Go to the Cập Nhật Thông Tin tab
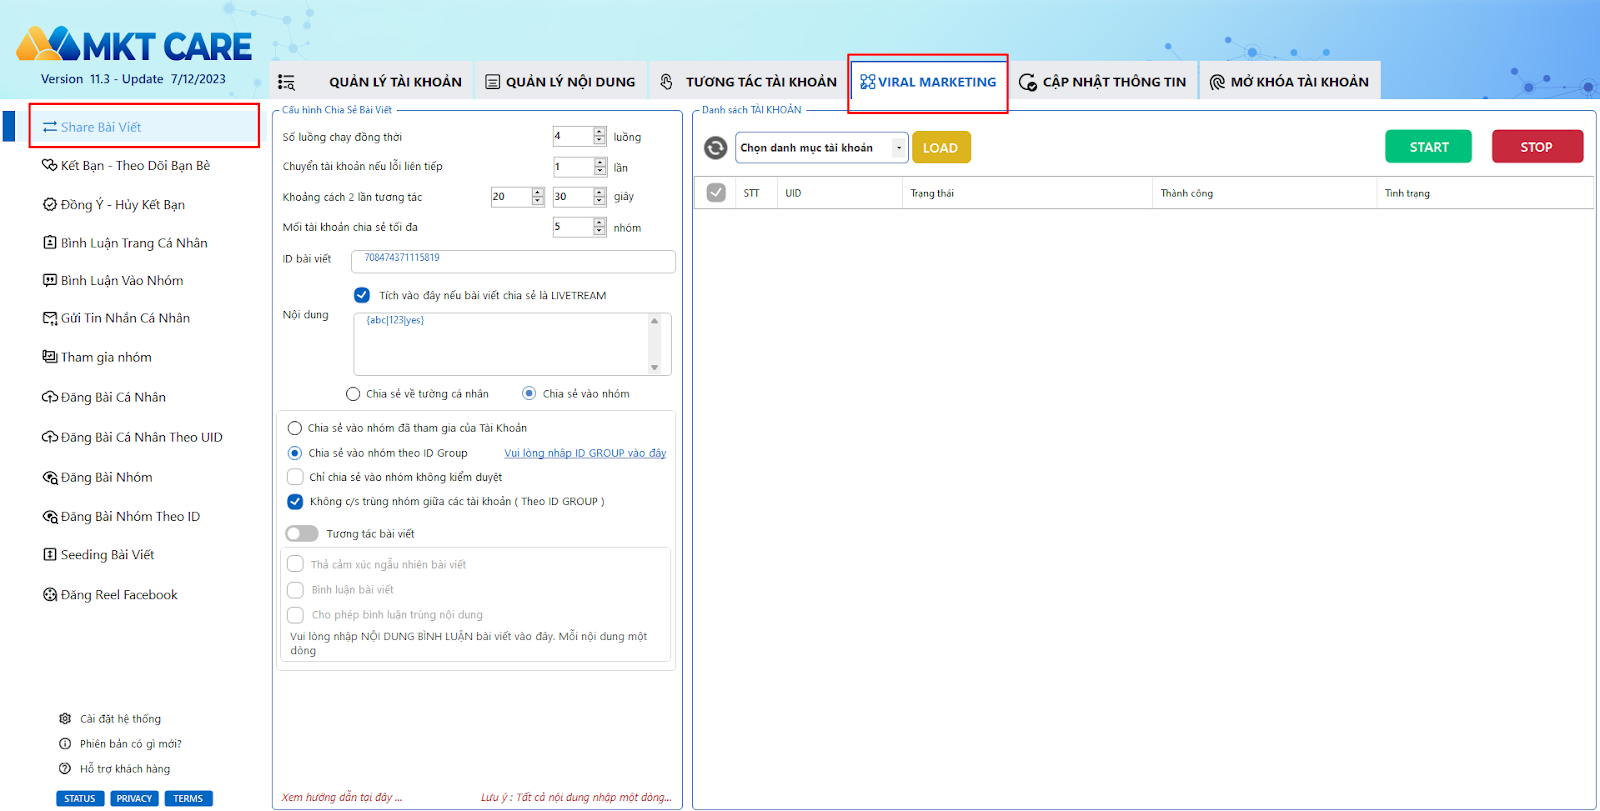The image size is (1600, 811). pyautogui.click(x=1103, y=82)
